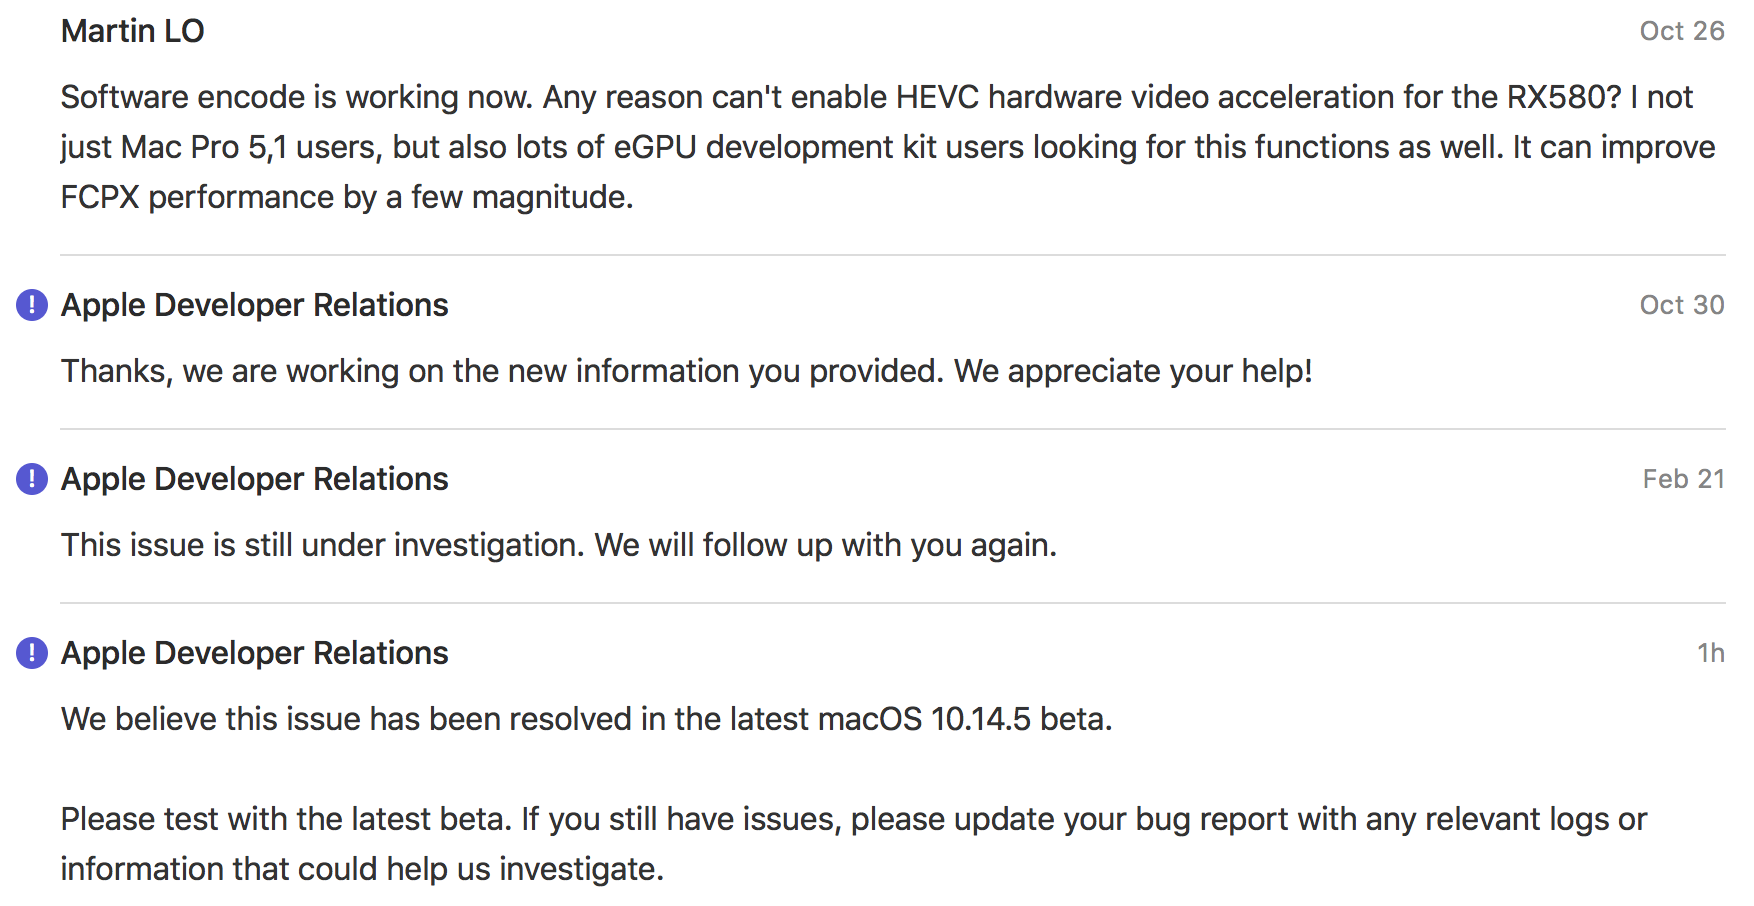Click the alert icon beside the 1h-old reply

[32, 653]
